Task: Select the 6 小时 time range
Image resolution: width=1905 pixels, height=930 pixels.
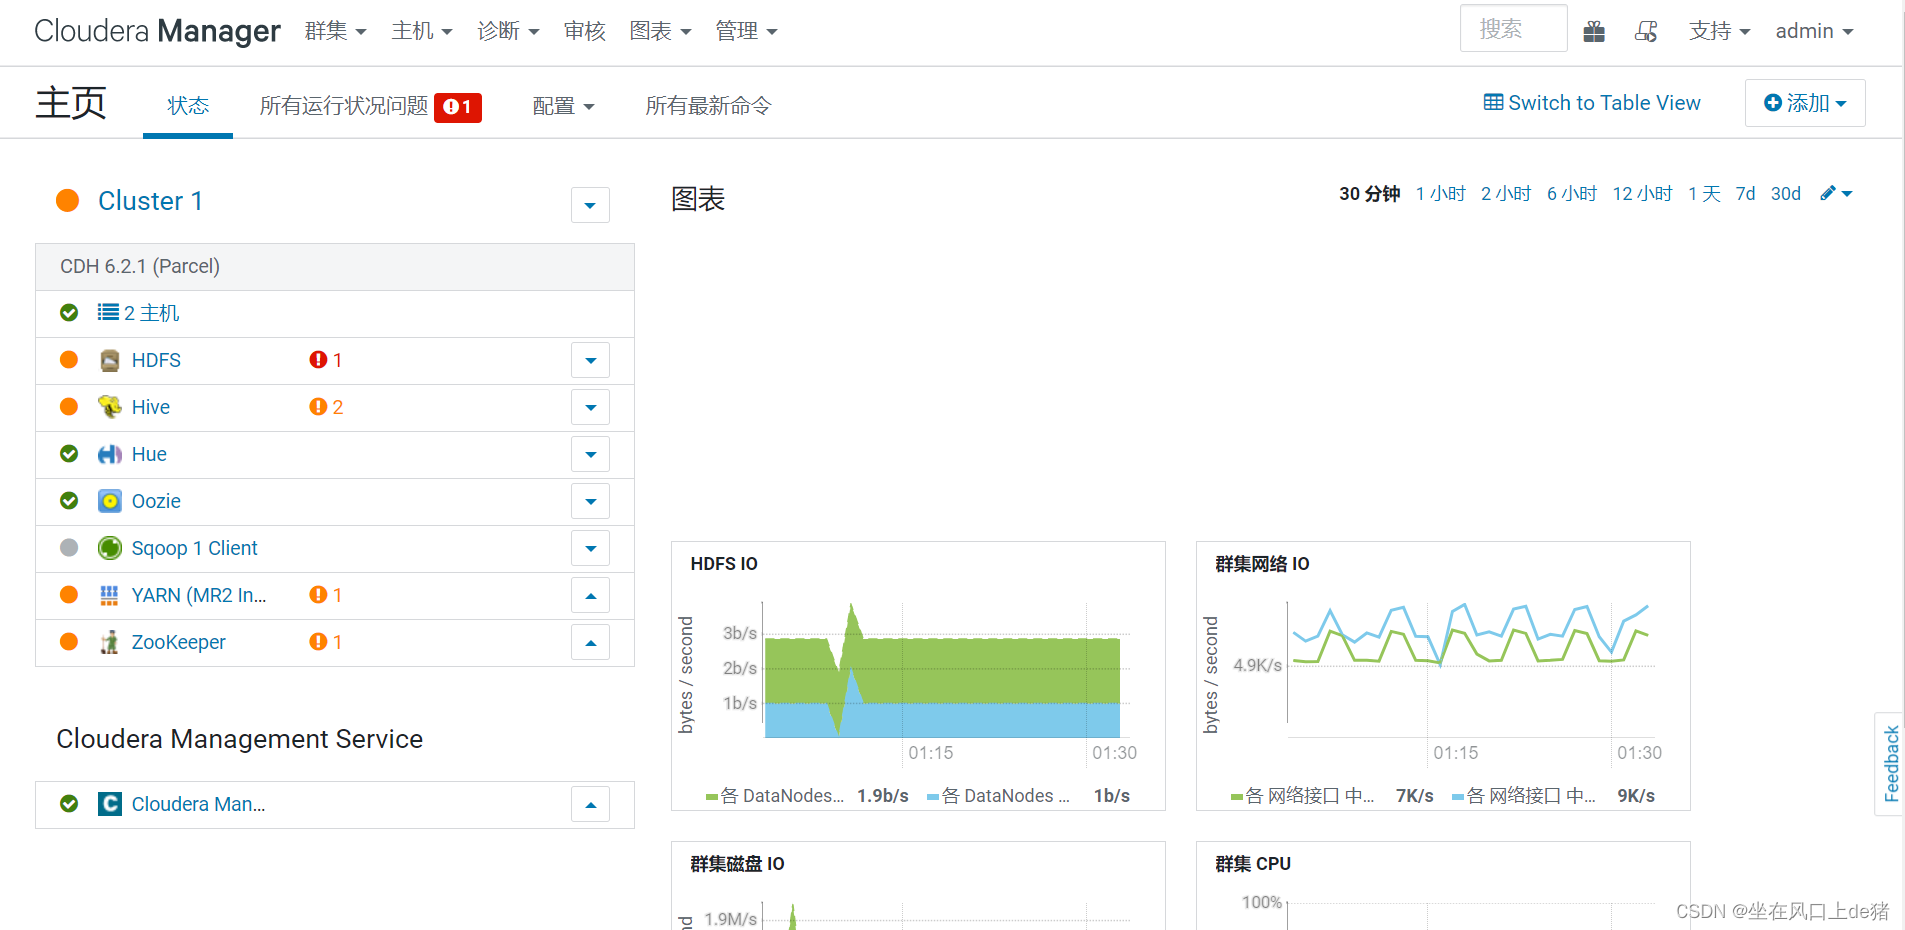Action: [1572, 194]
